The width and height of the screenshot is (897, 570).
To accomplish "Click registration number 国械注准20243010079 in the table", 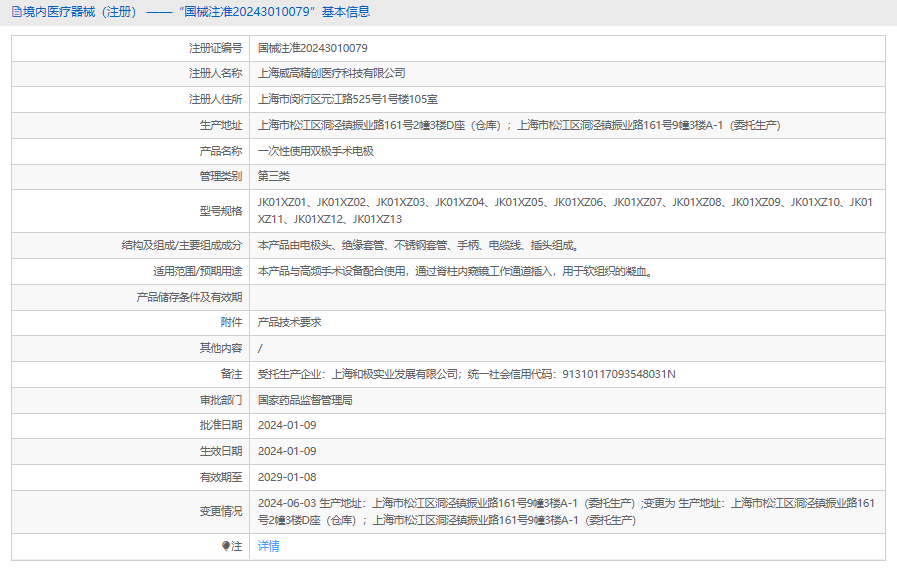I will (x=312, y=48).
